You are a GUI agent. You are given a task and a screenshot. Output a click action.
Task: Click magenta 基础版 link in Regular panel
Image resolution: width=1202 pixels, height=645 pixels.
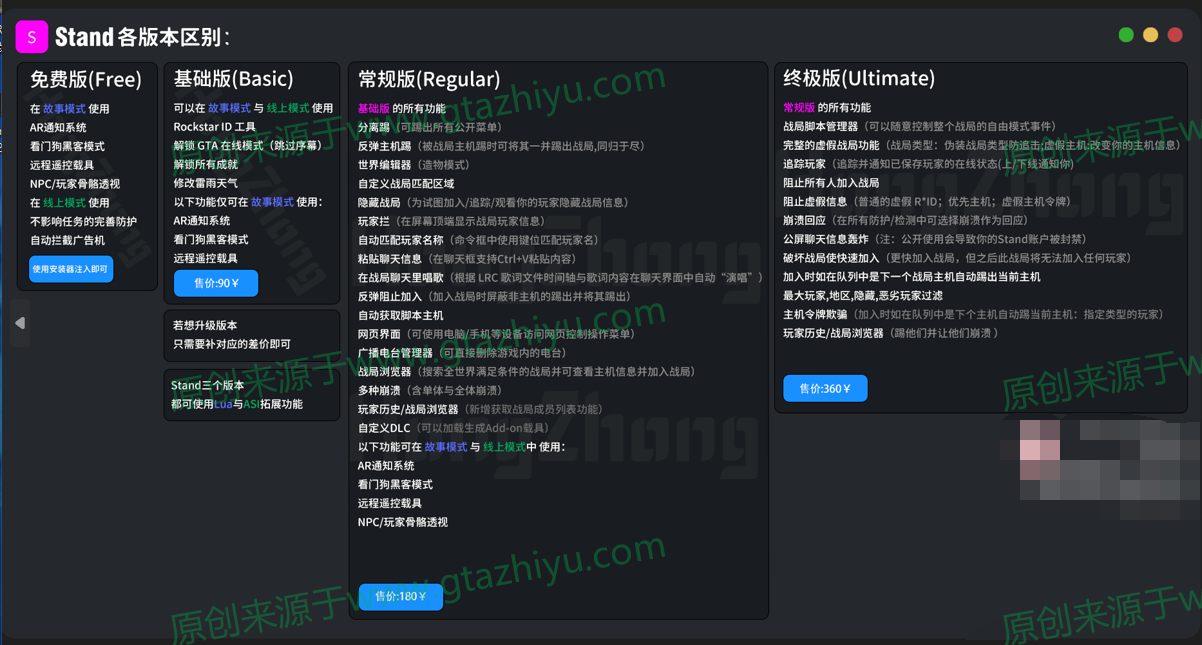[373, 108]
